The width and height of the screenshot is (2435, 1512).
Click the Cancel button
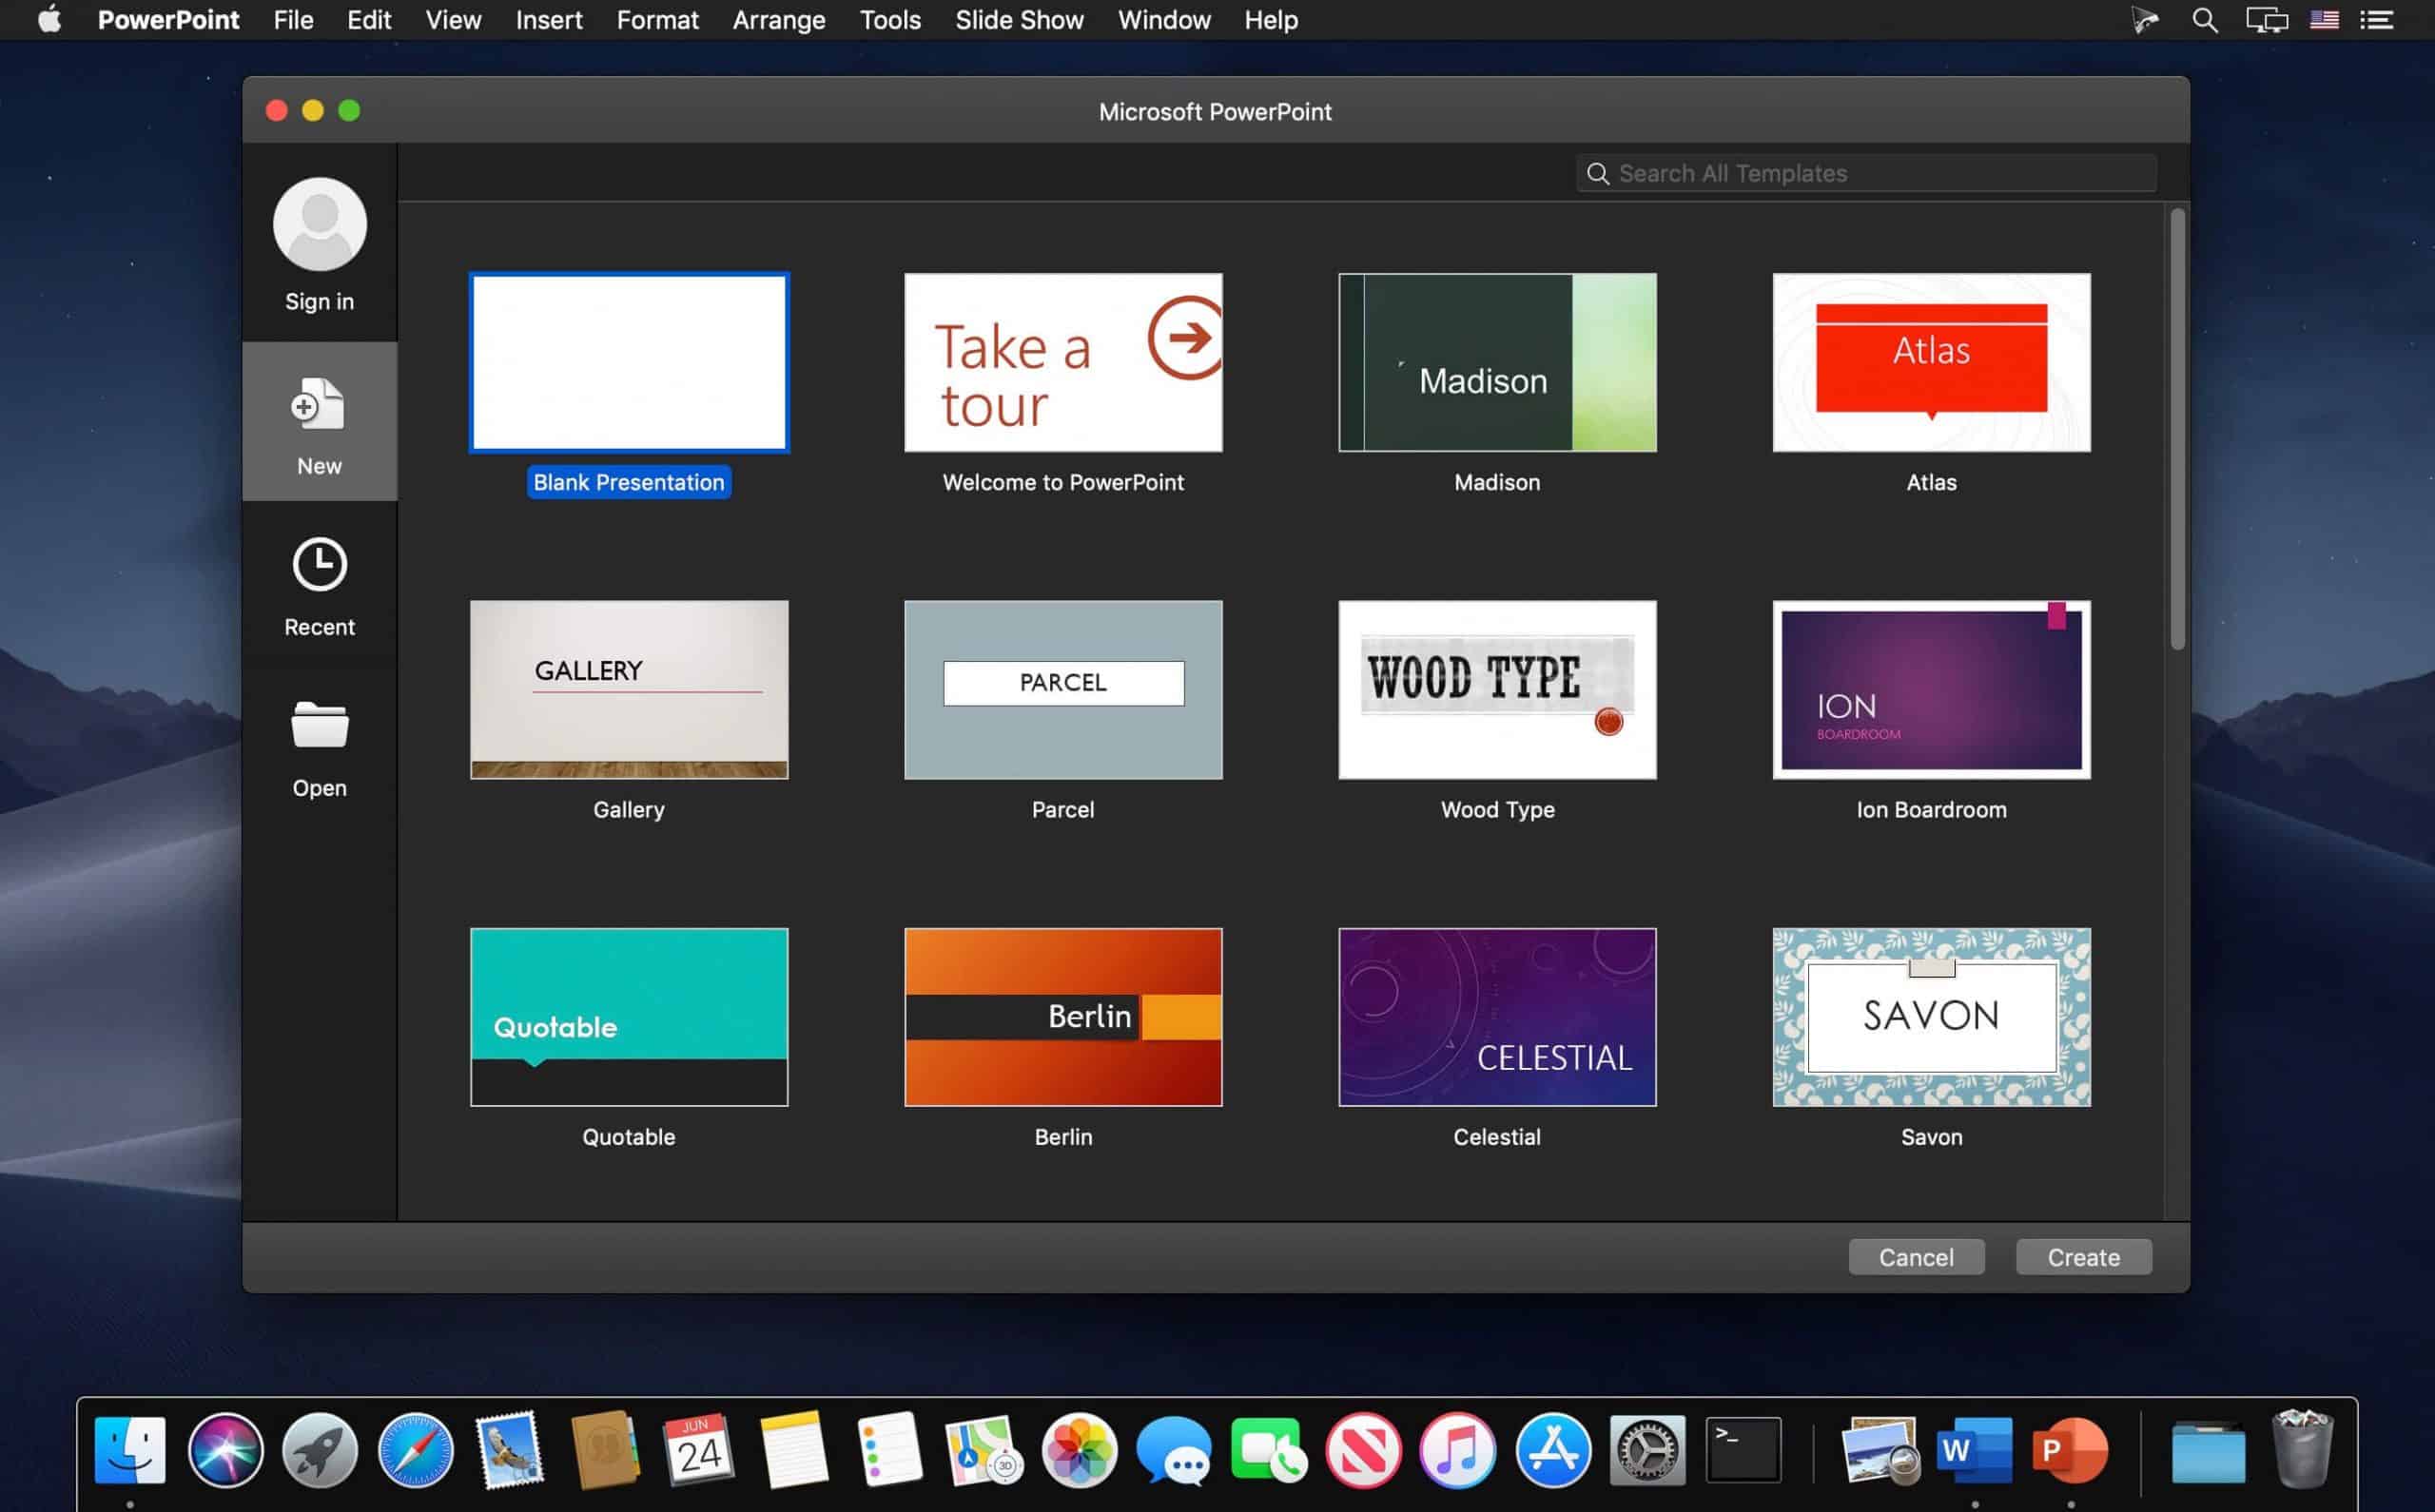click(1916, 1256)
